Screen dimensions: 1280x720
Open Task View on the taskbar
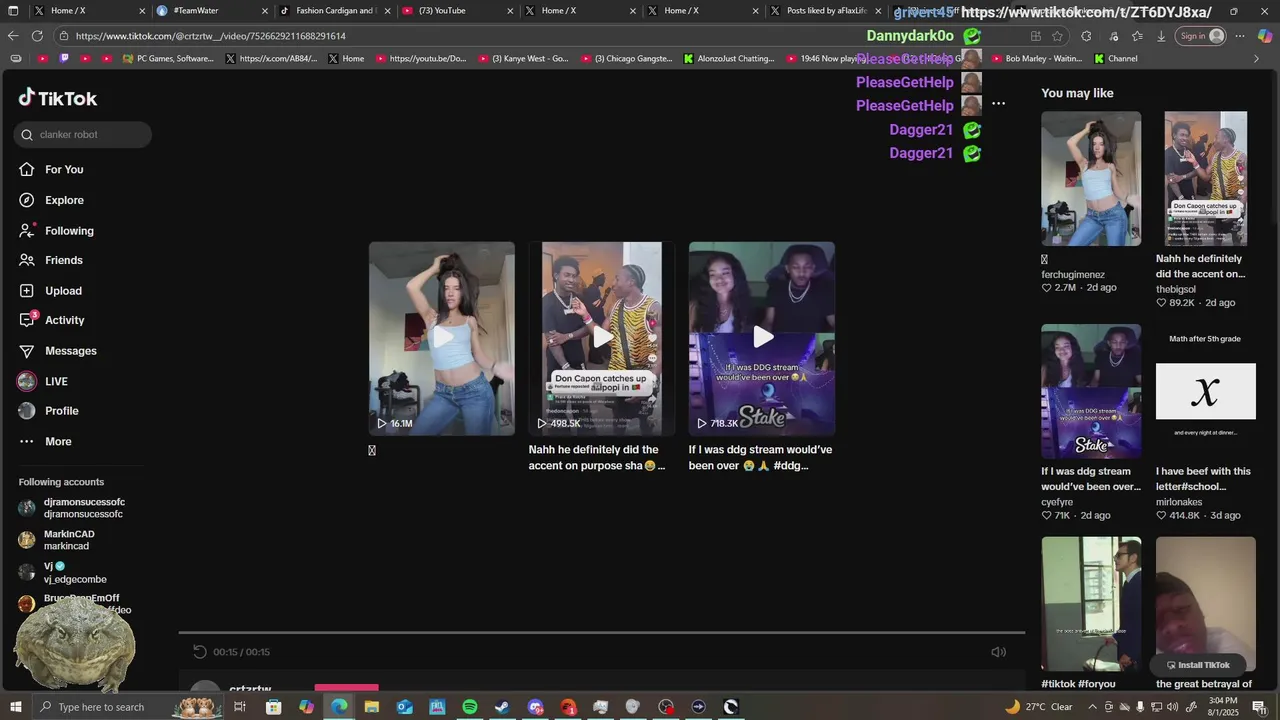[240, 707]
